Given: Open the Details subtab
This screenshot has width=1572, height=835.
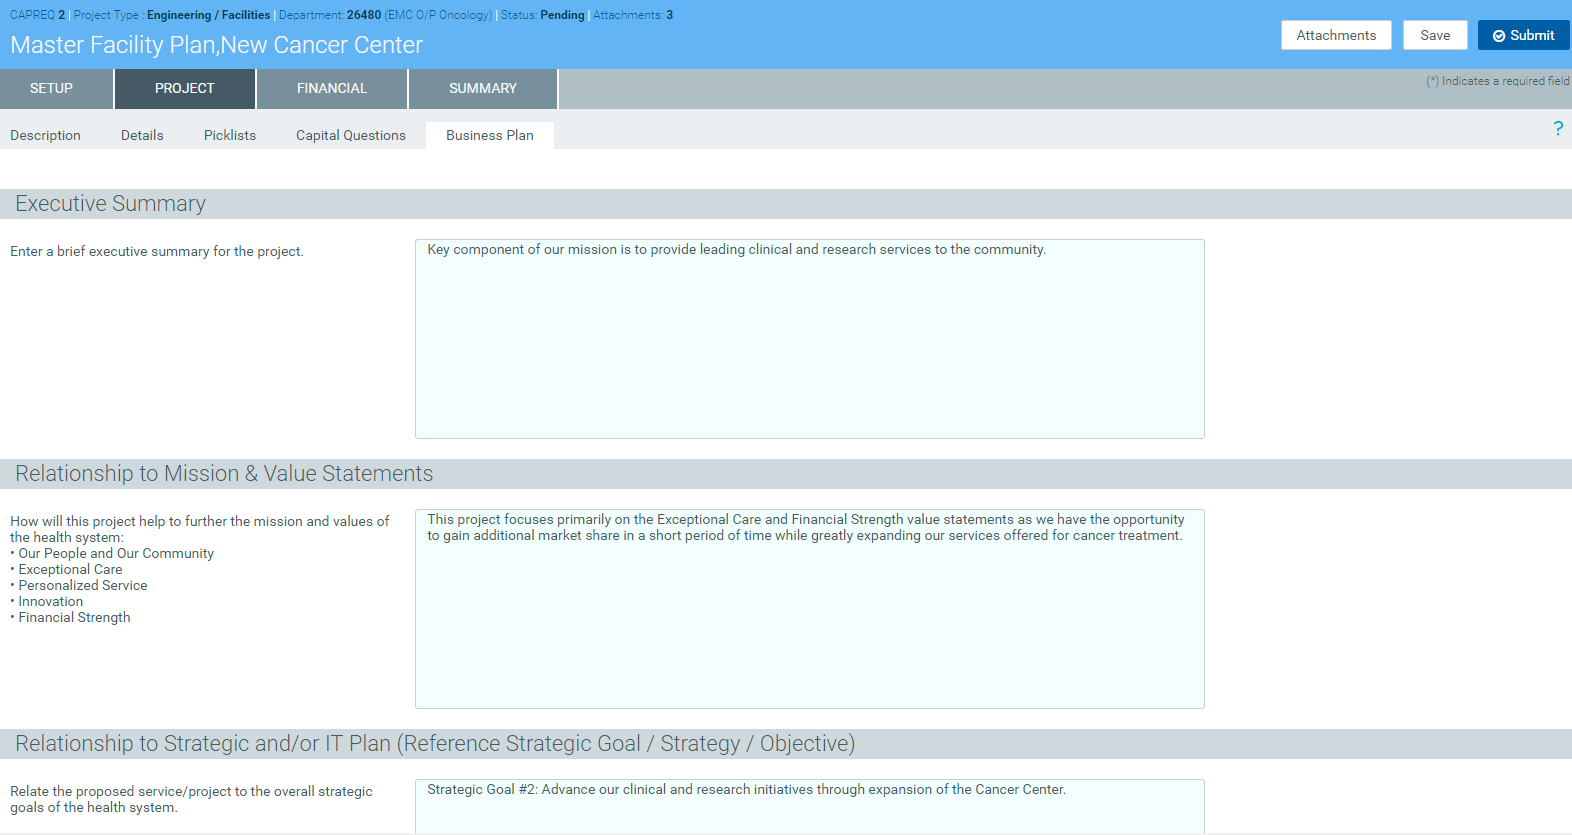Looking at the screenshot, I should [142, 136].
